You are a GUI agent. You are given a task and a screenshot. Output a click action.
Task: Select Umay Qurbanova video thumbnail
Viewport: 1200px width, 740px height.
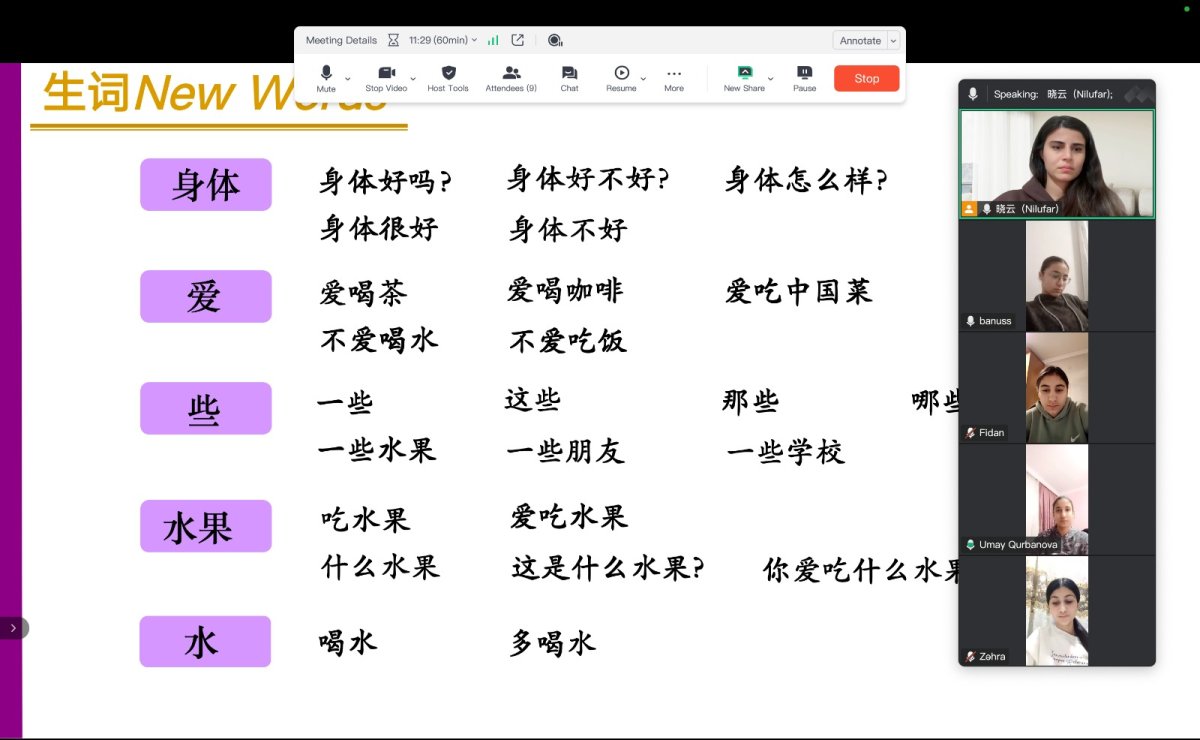pos(1057,500)
